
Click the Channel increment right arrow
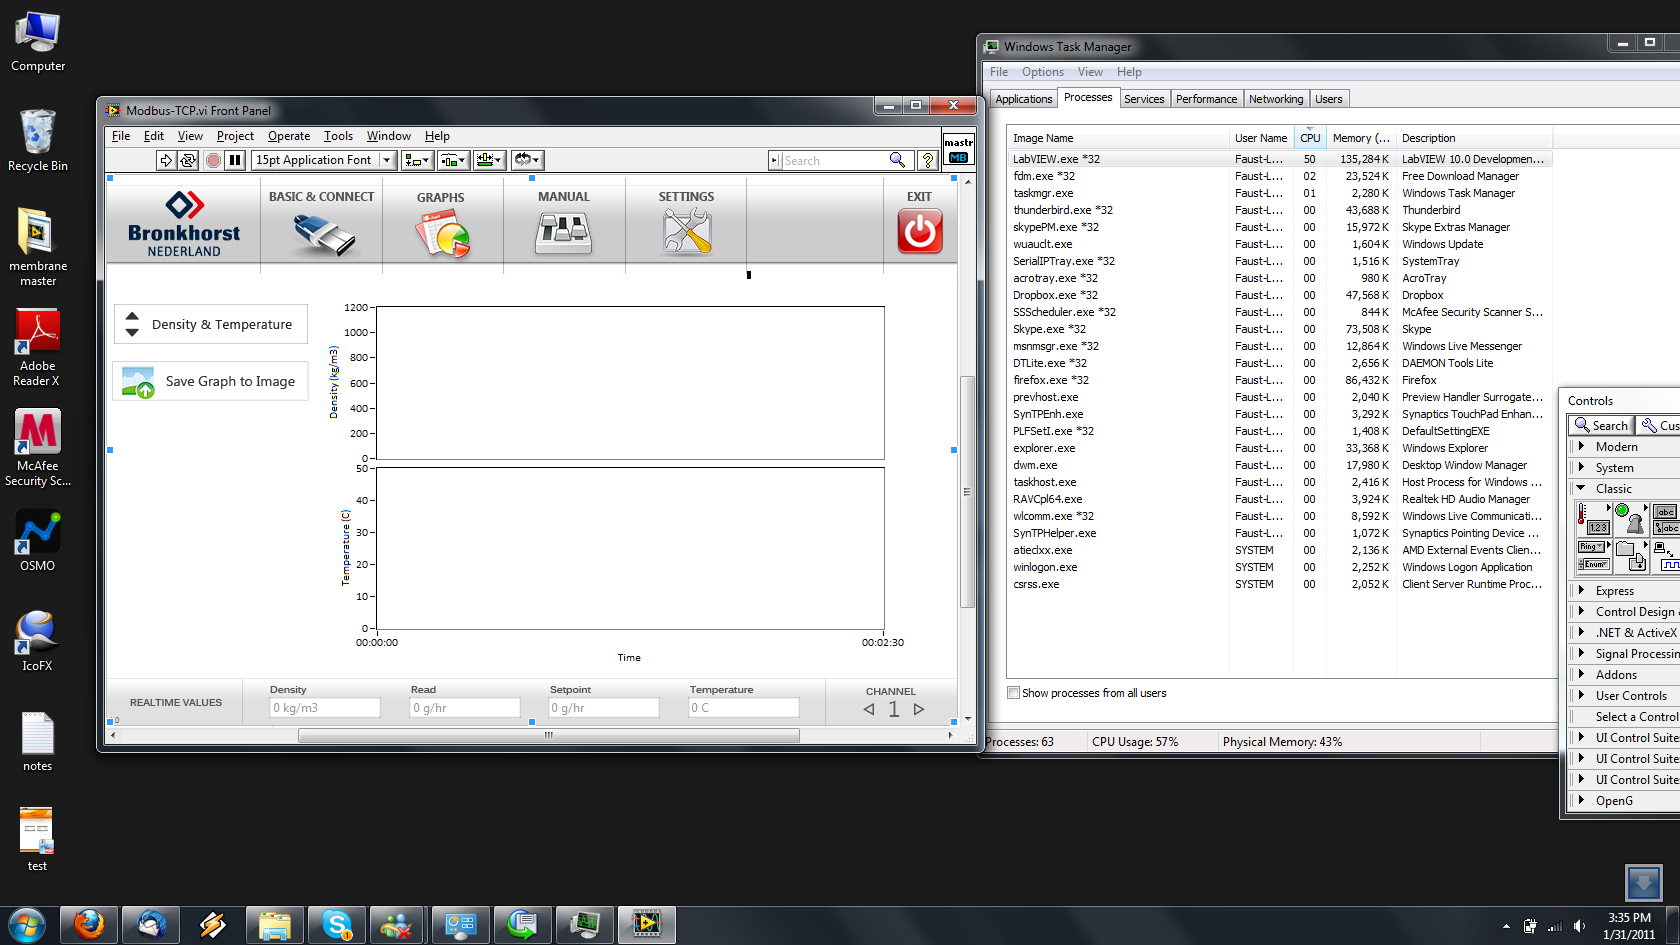coord(919,709)
